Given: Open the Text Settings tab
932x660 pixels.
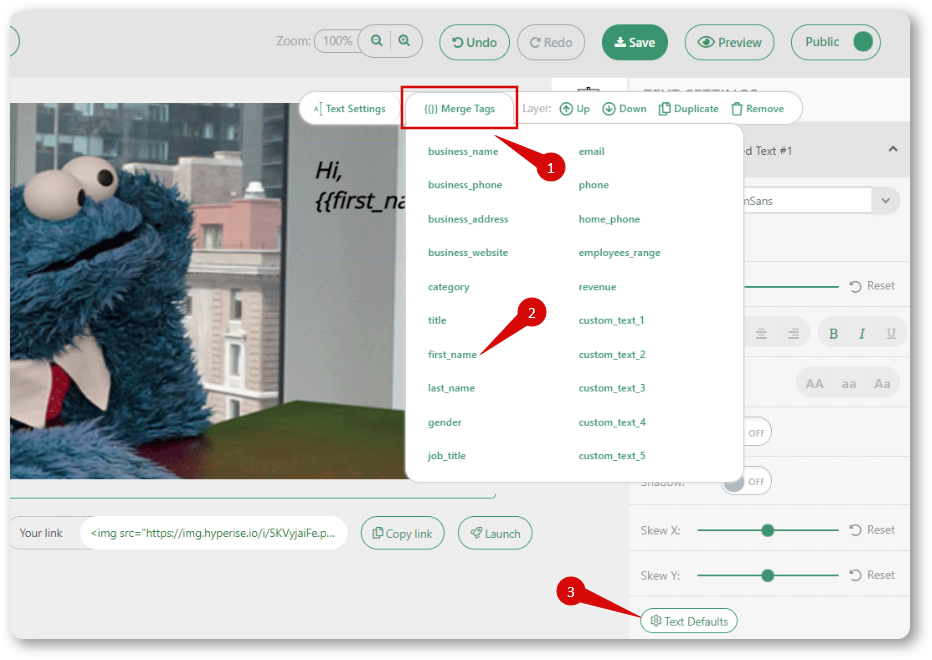Looking at the screenshot, I should click(x=350, y=109).
